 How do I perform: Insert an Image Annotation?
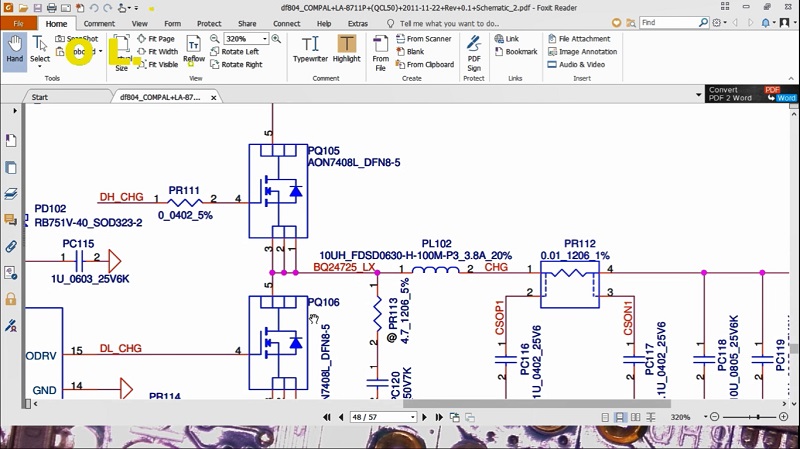point(582,52)
